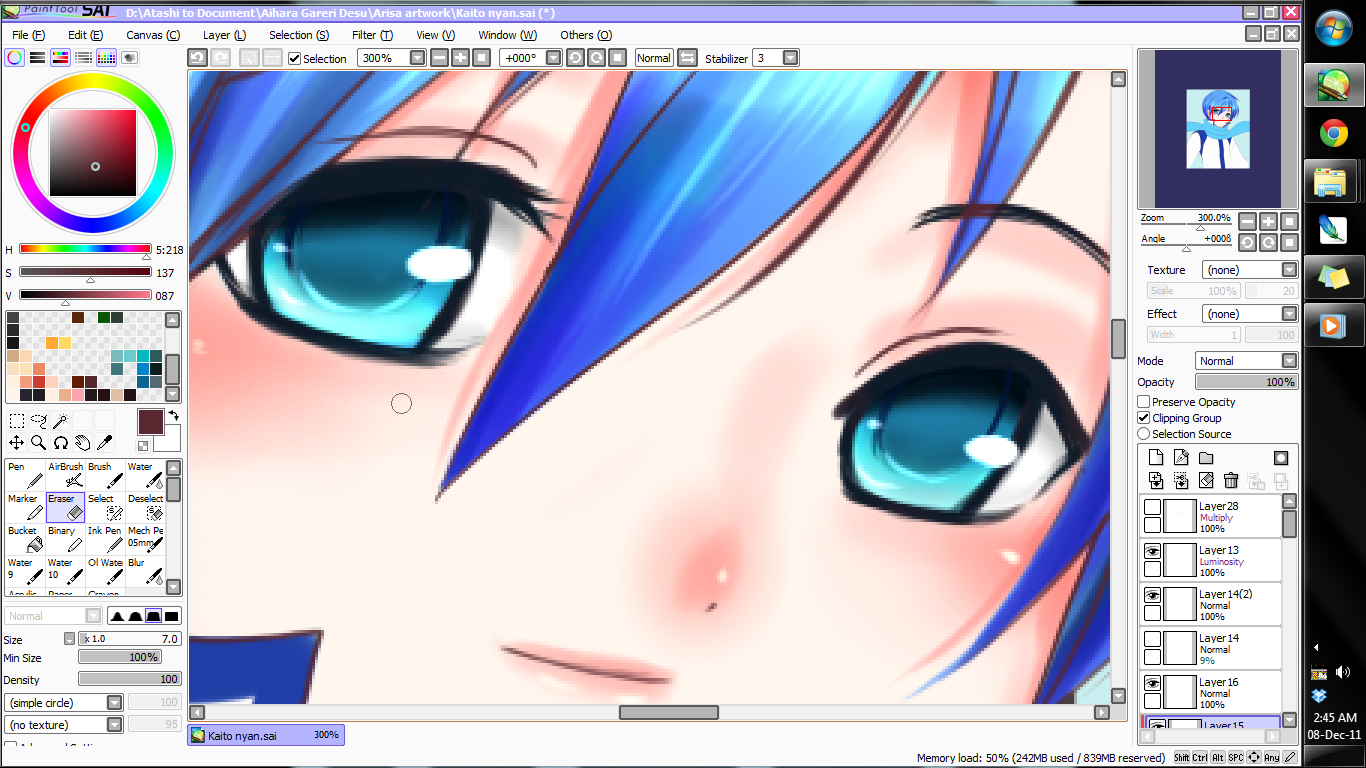Toggle the RGB slider panel
The width and height of the screenshot is (1366, 768).
(x=38, y=58)
